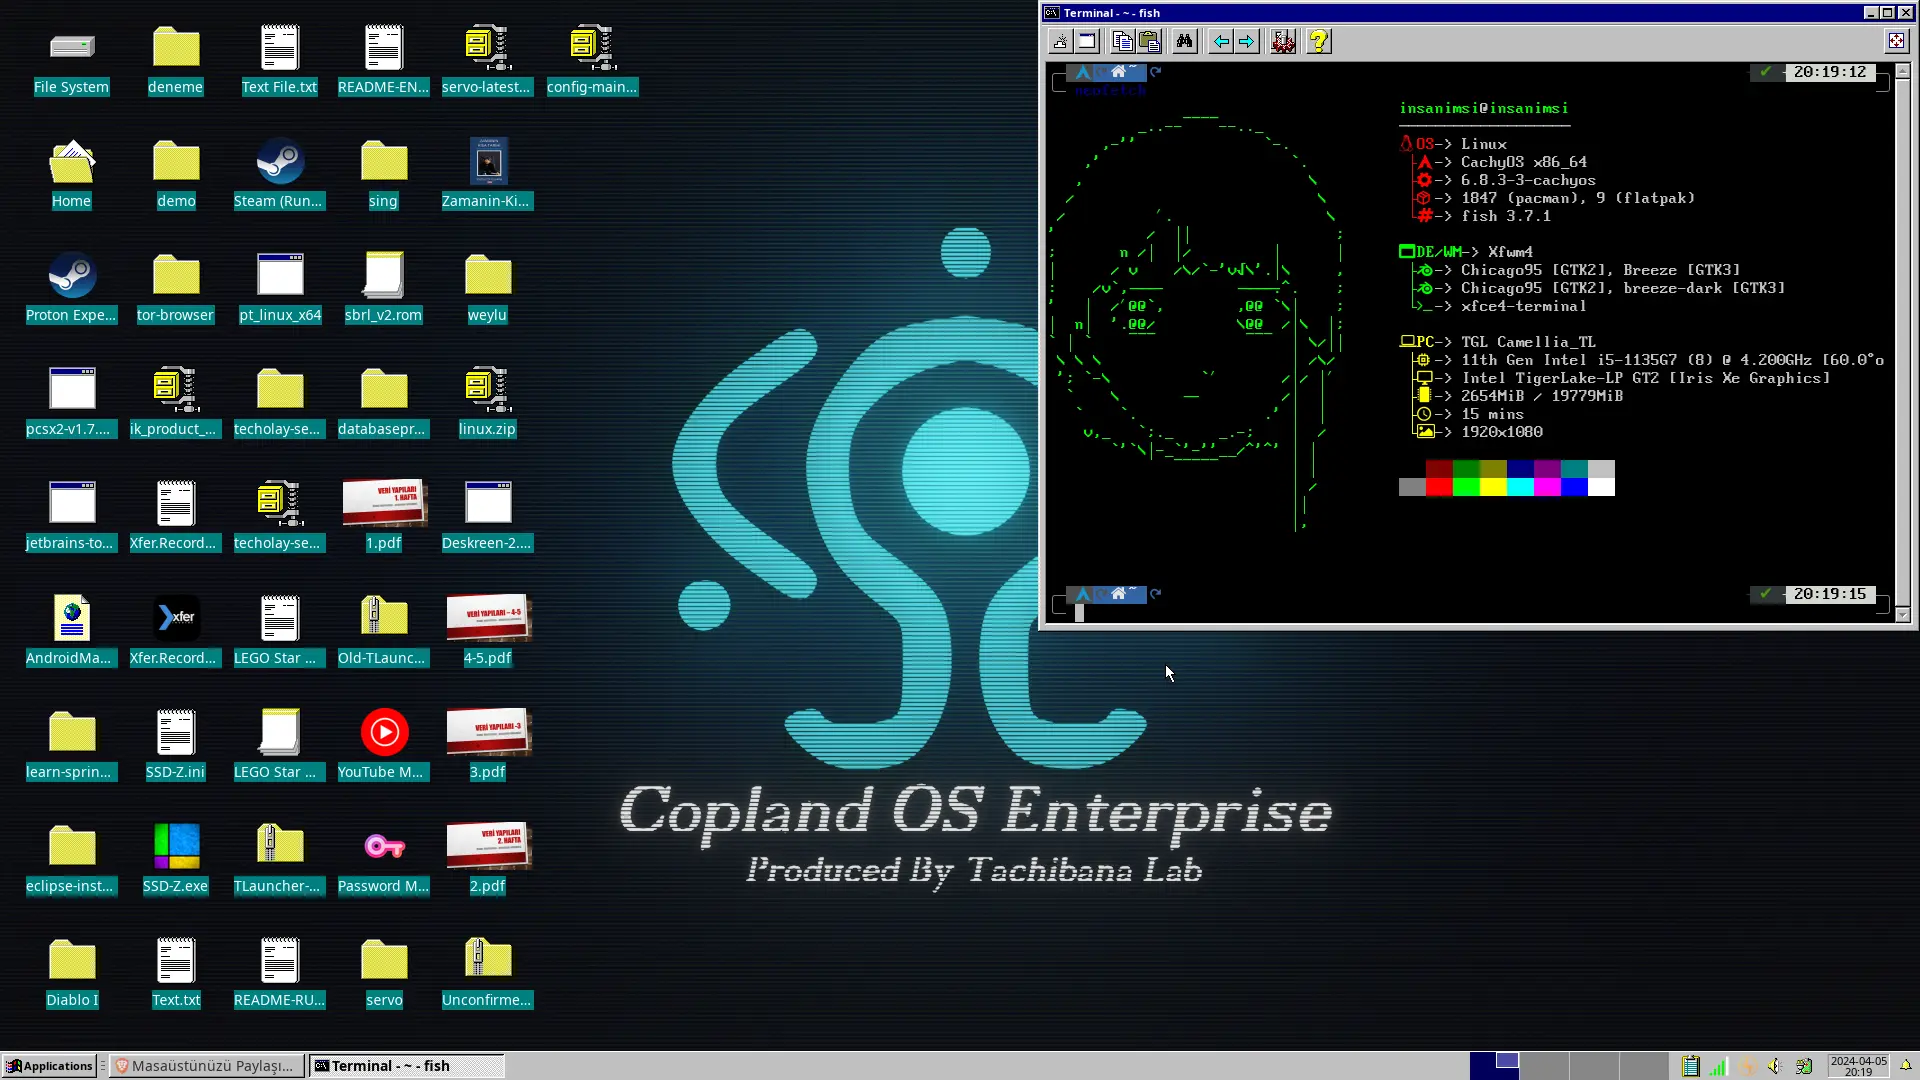Select the Diablo I folder

tap(72, 974)
